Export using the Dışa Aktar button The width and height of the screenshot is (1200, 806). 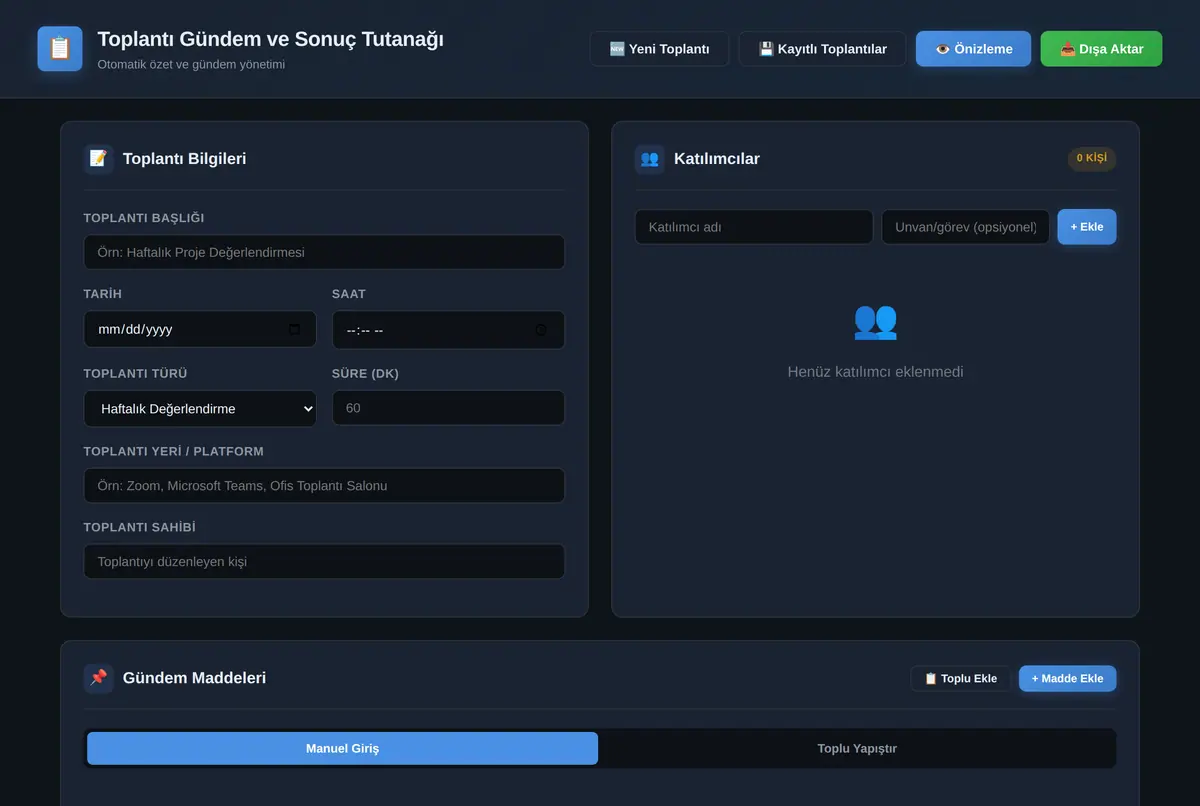(x=1101, y=49)
